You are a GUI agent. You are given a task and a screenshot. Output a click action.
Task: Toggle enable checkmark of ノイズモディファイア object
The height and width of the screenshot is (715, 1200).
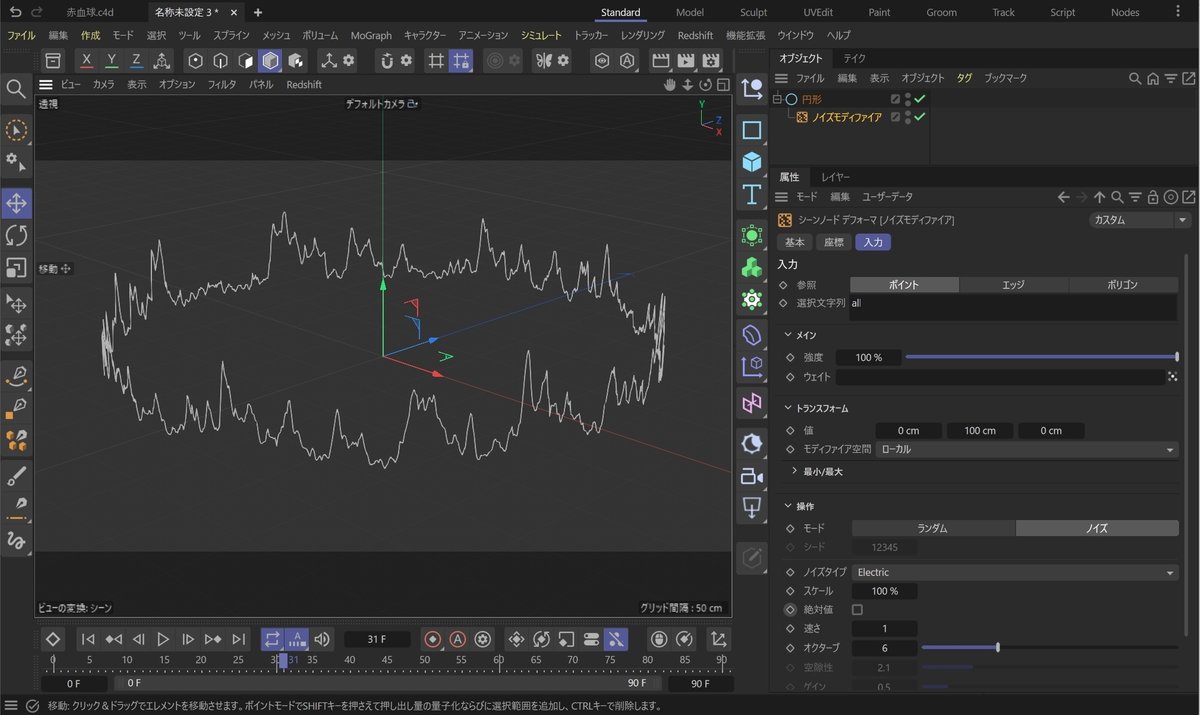919,117
